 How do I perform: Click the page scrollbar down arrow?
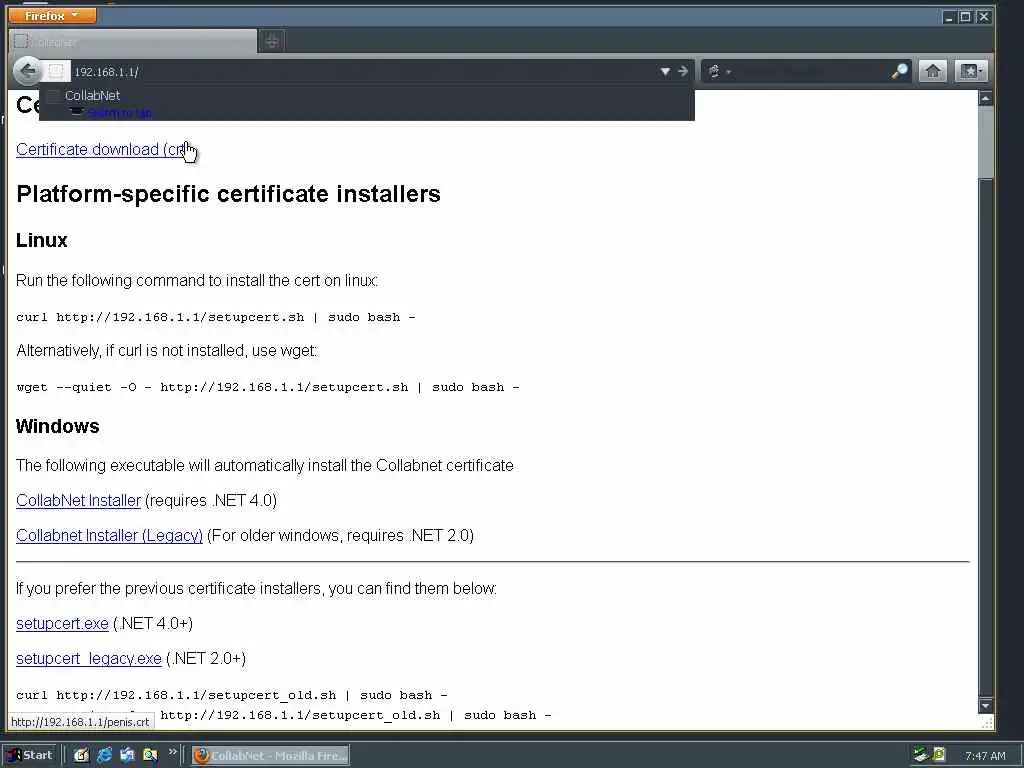pos(985,706)
